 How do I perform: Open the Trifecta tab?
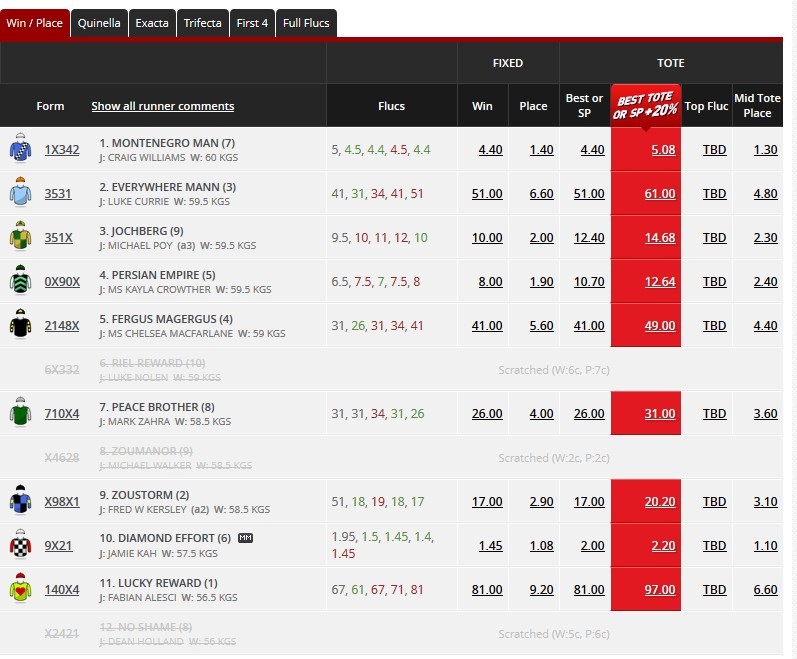click(202, 23)
